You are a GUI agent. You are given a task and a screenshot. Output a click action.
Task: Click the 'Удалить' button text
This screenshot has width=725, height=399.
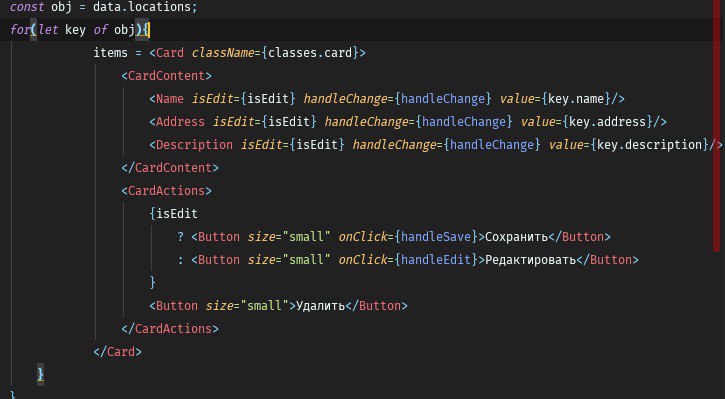tap(320, 306)
